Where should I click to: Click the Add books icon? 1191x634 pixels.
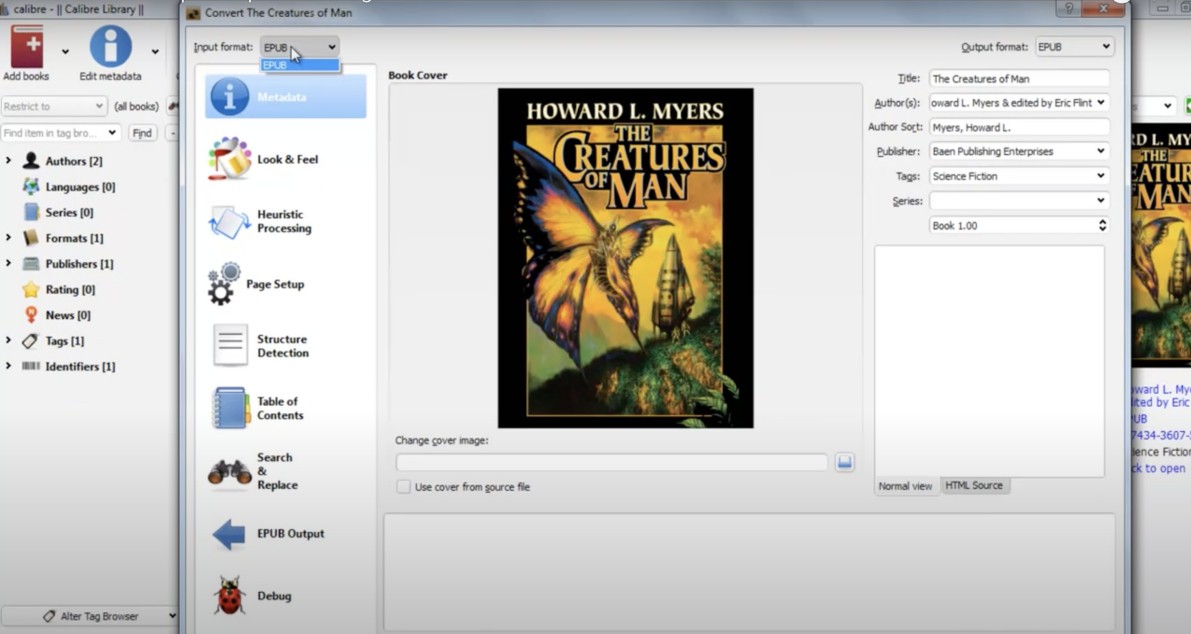click(27, 46)
